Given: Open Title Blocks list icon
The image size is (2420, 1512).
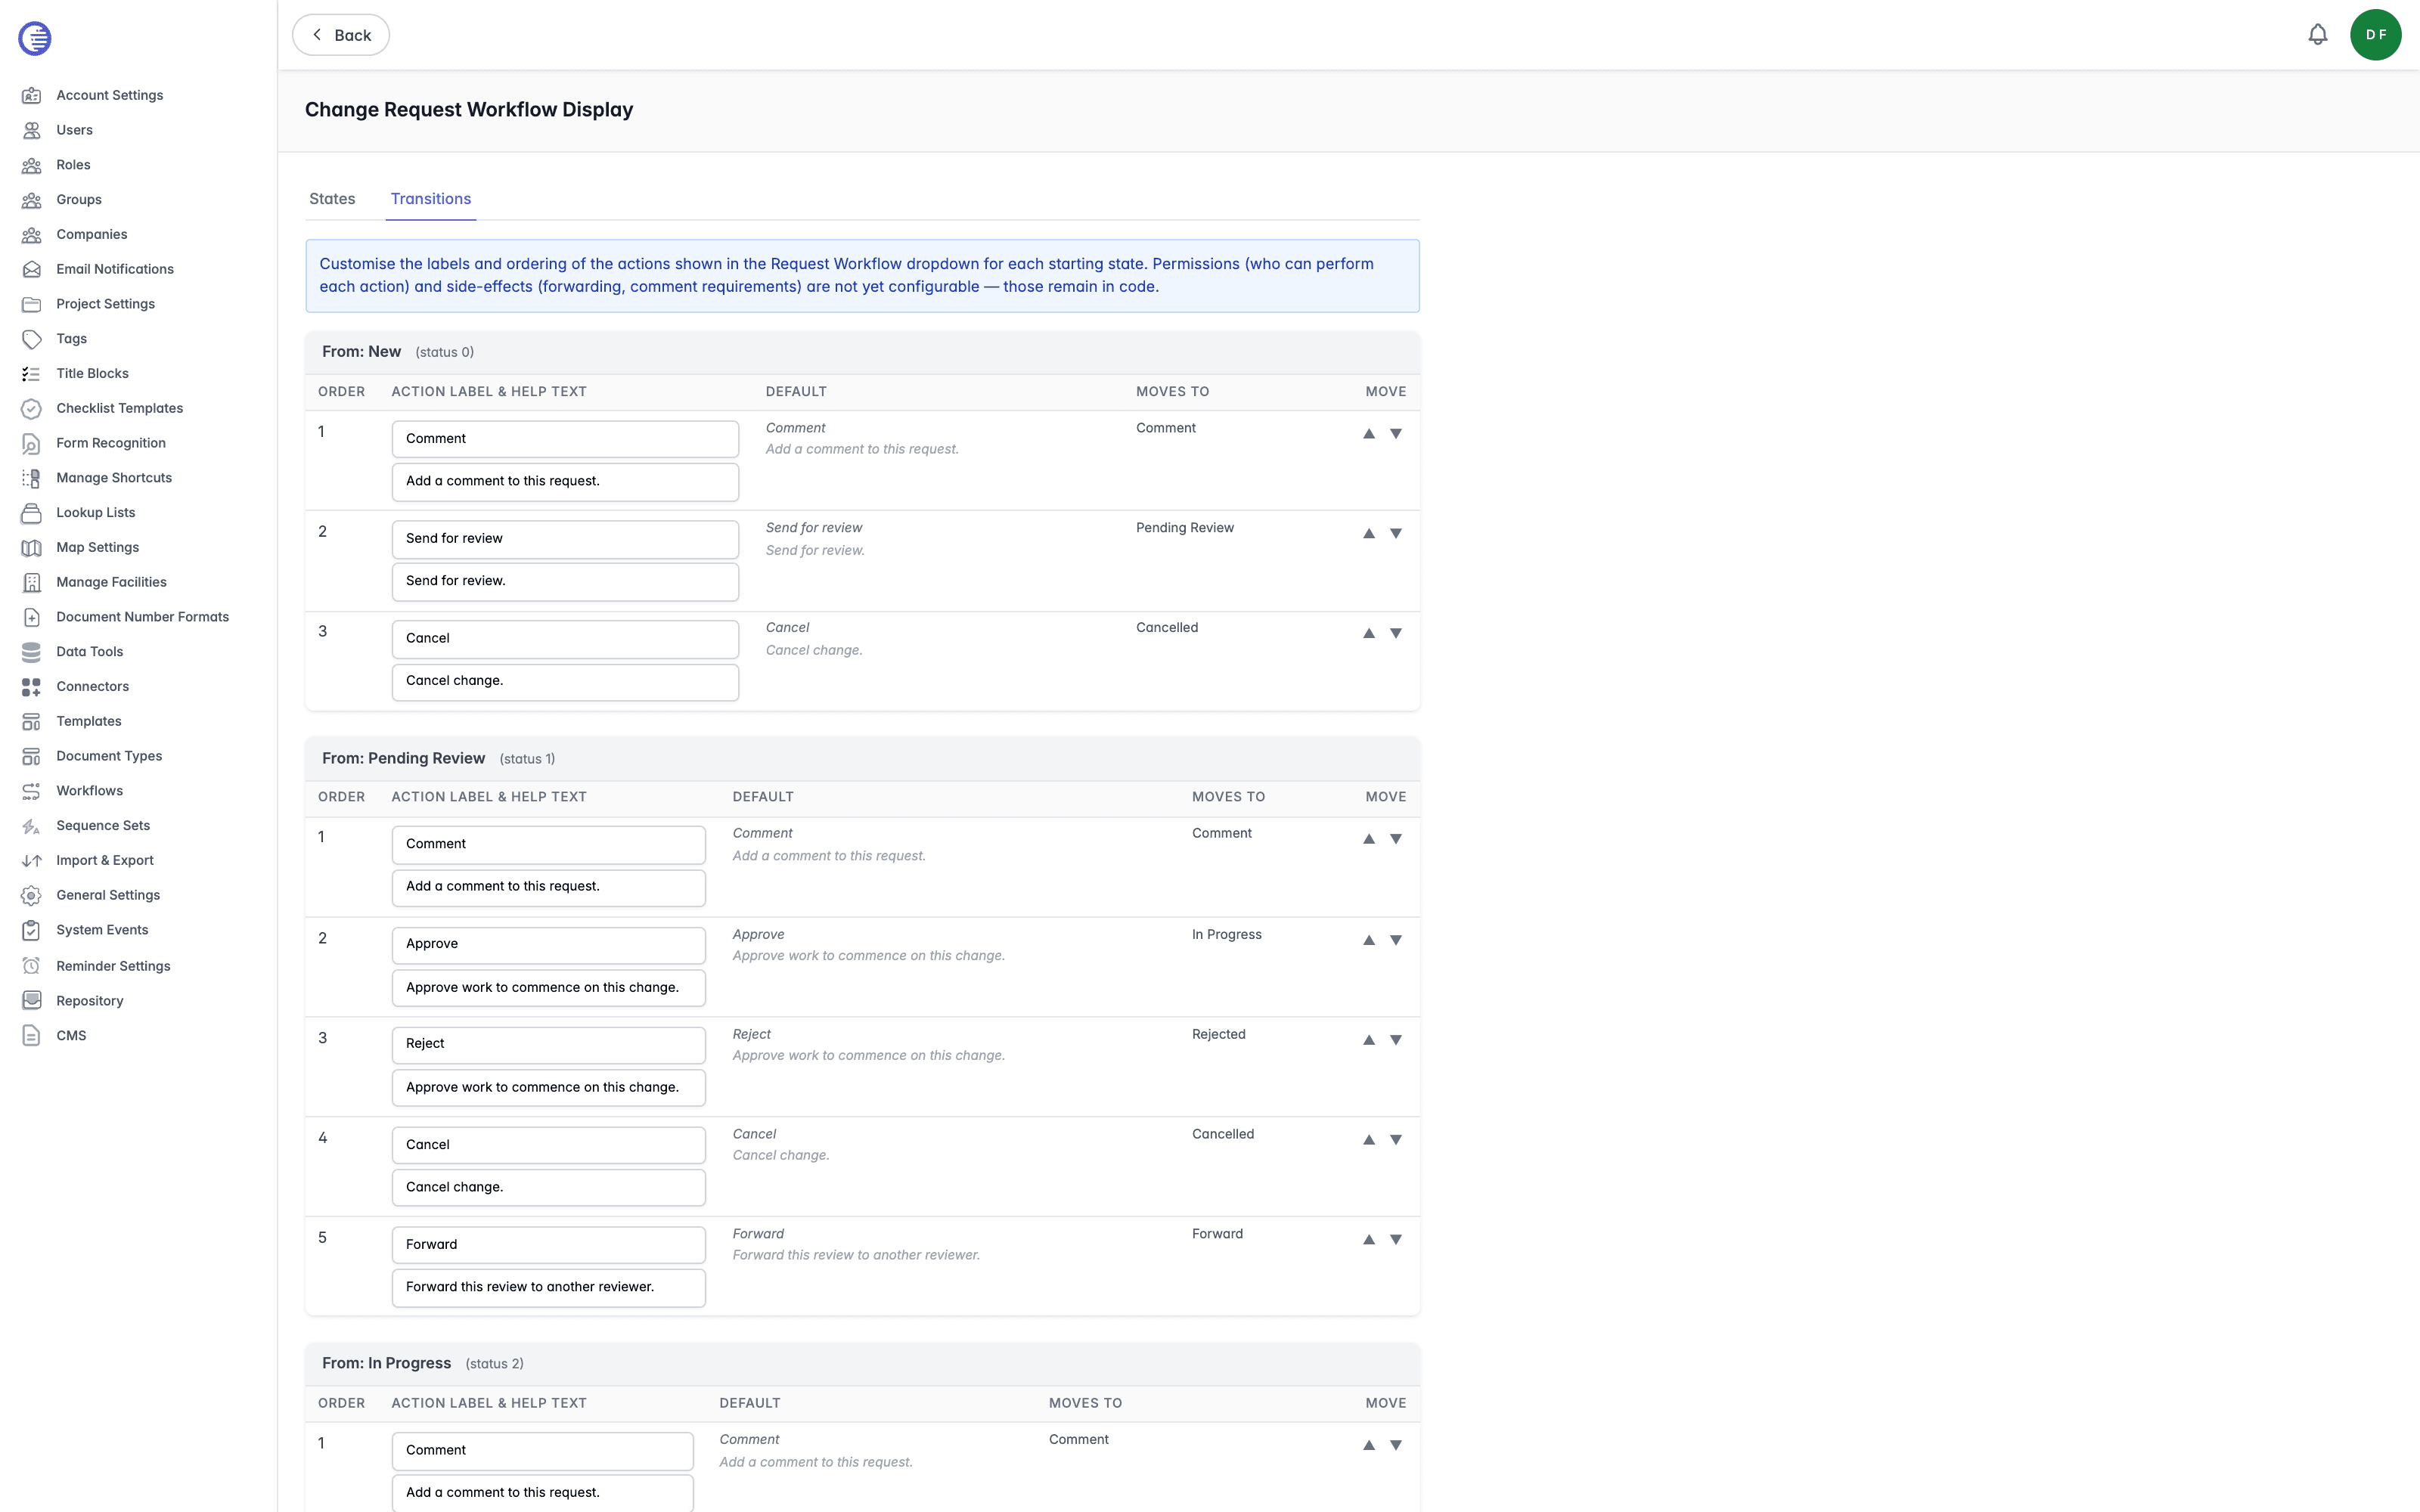Looking at the screenshot, I should click(32, 373).
